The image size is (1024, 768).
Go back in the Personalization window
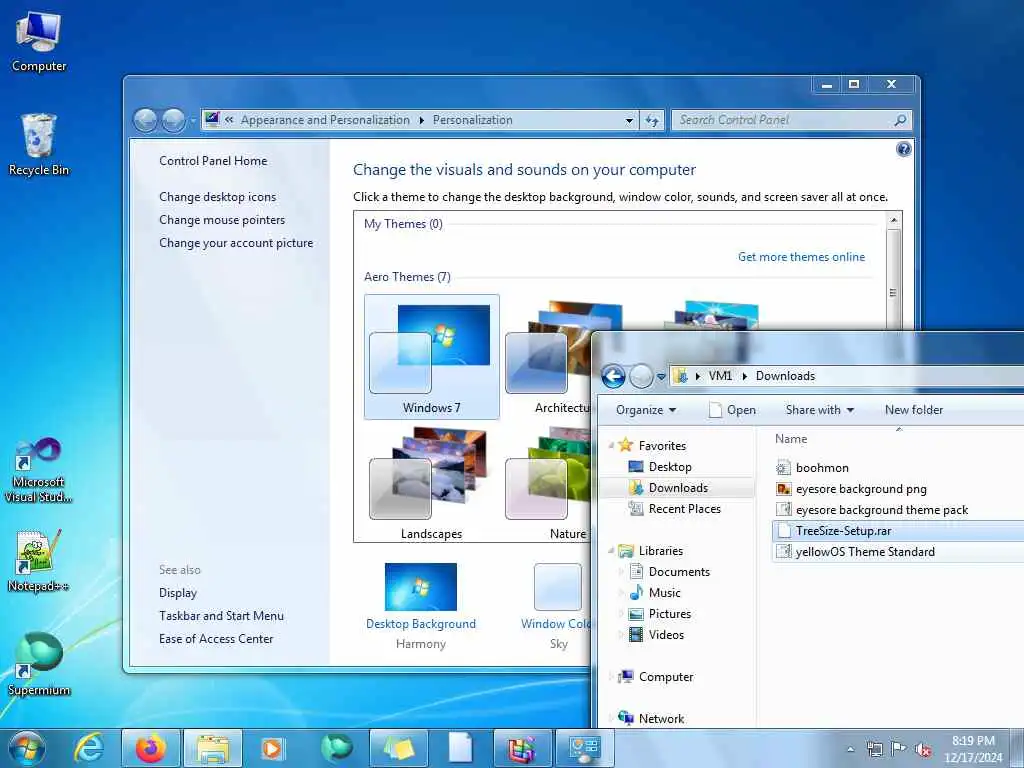[x=145, y=120]
